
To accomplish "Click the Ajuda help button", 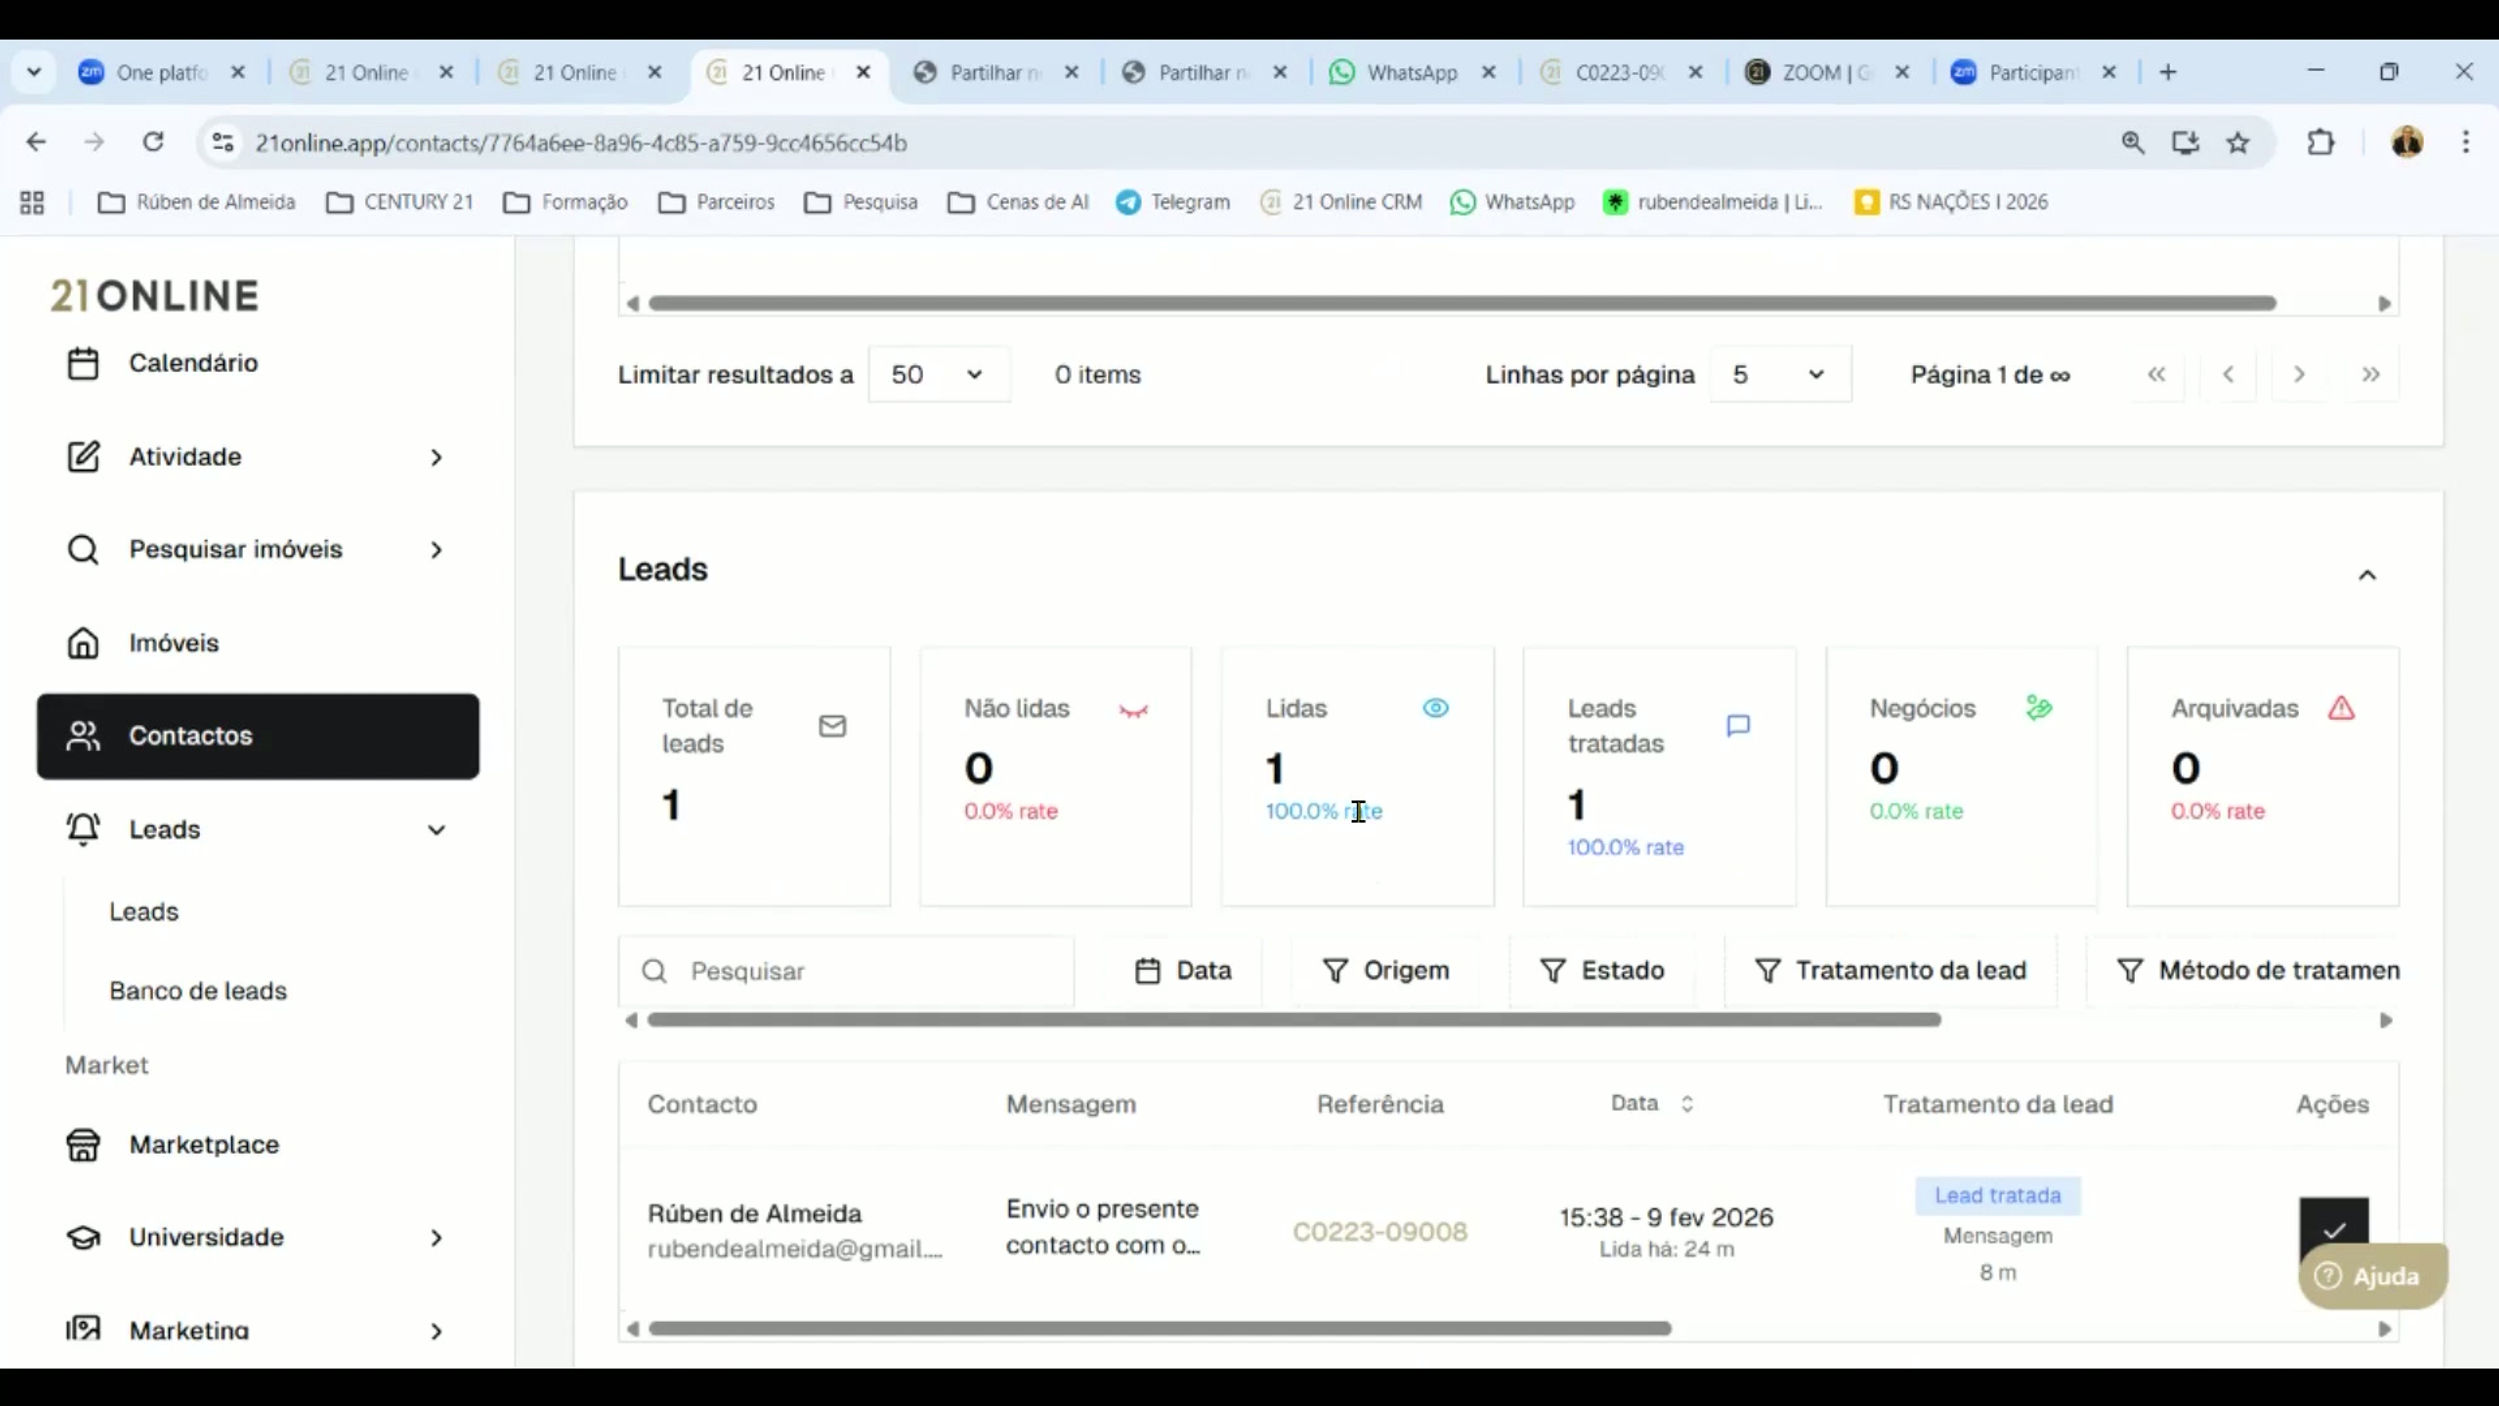I will coord(2371,1276).
